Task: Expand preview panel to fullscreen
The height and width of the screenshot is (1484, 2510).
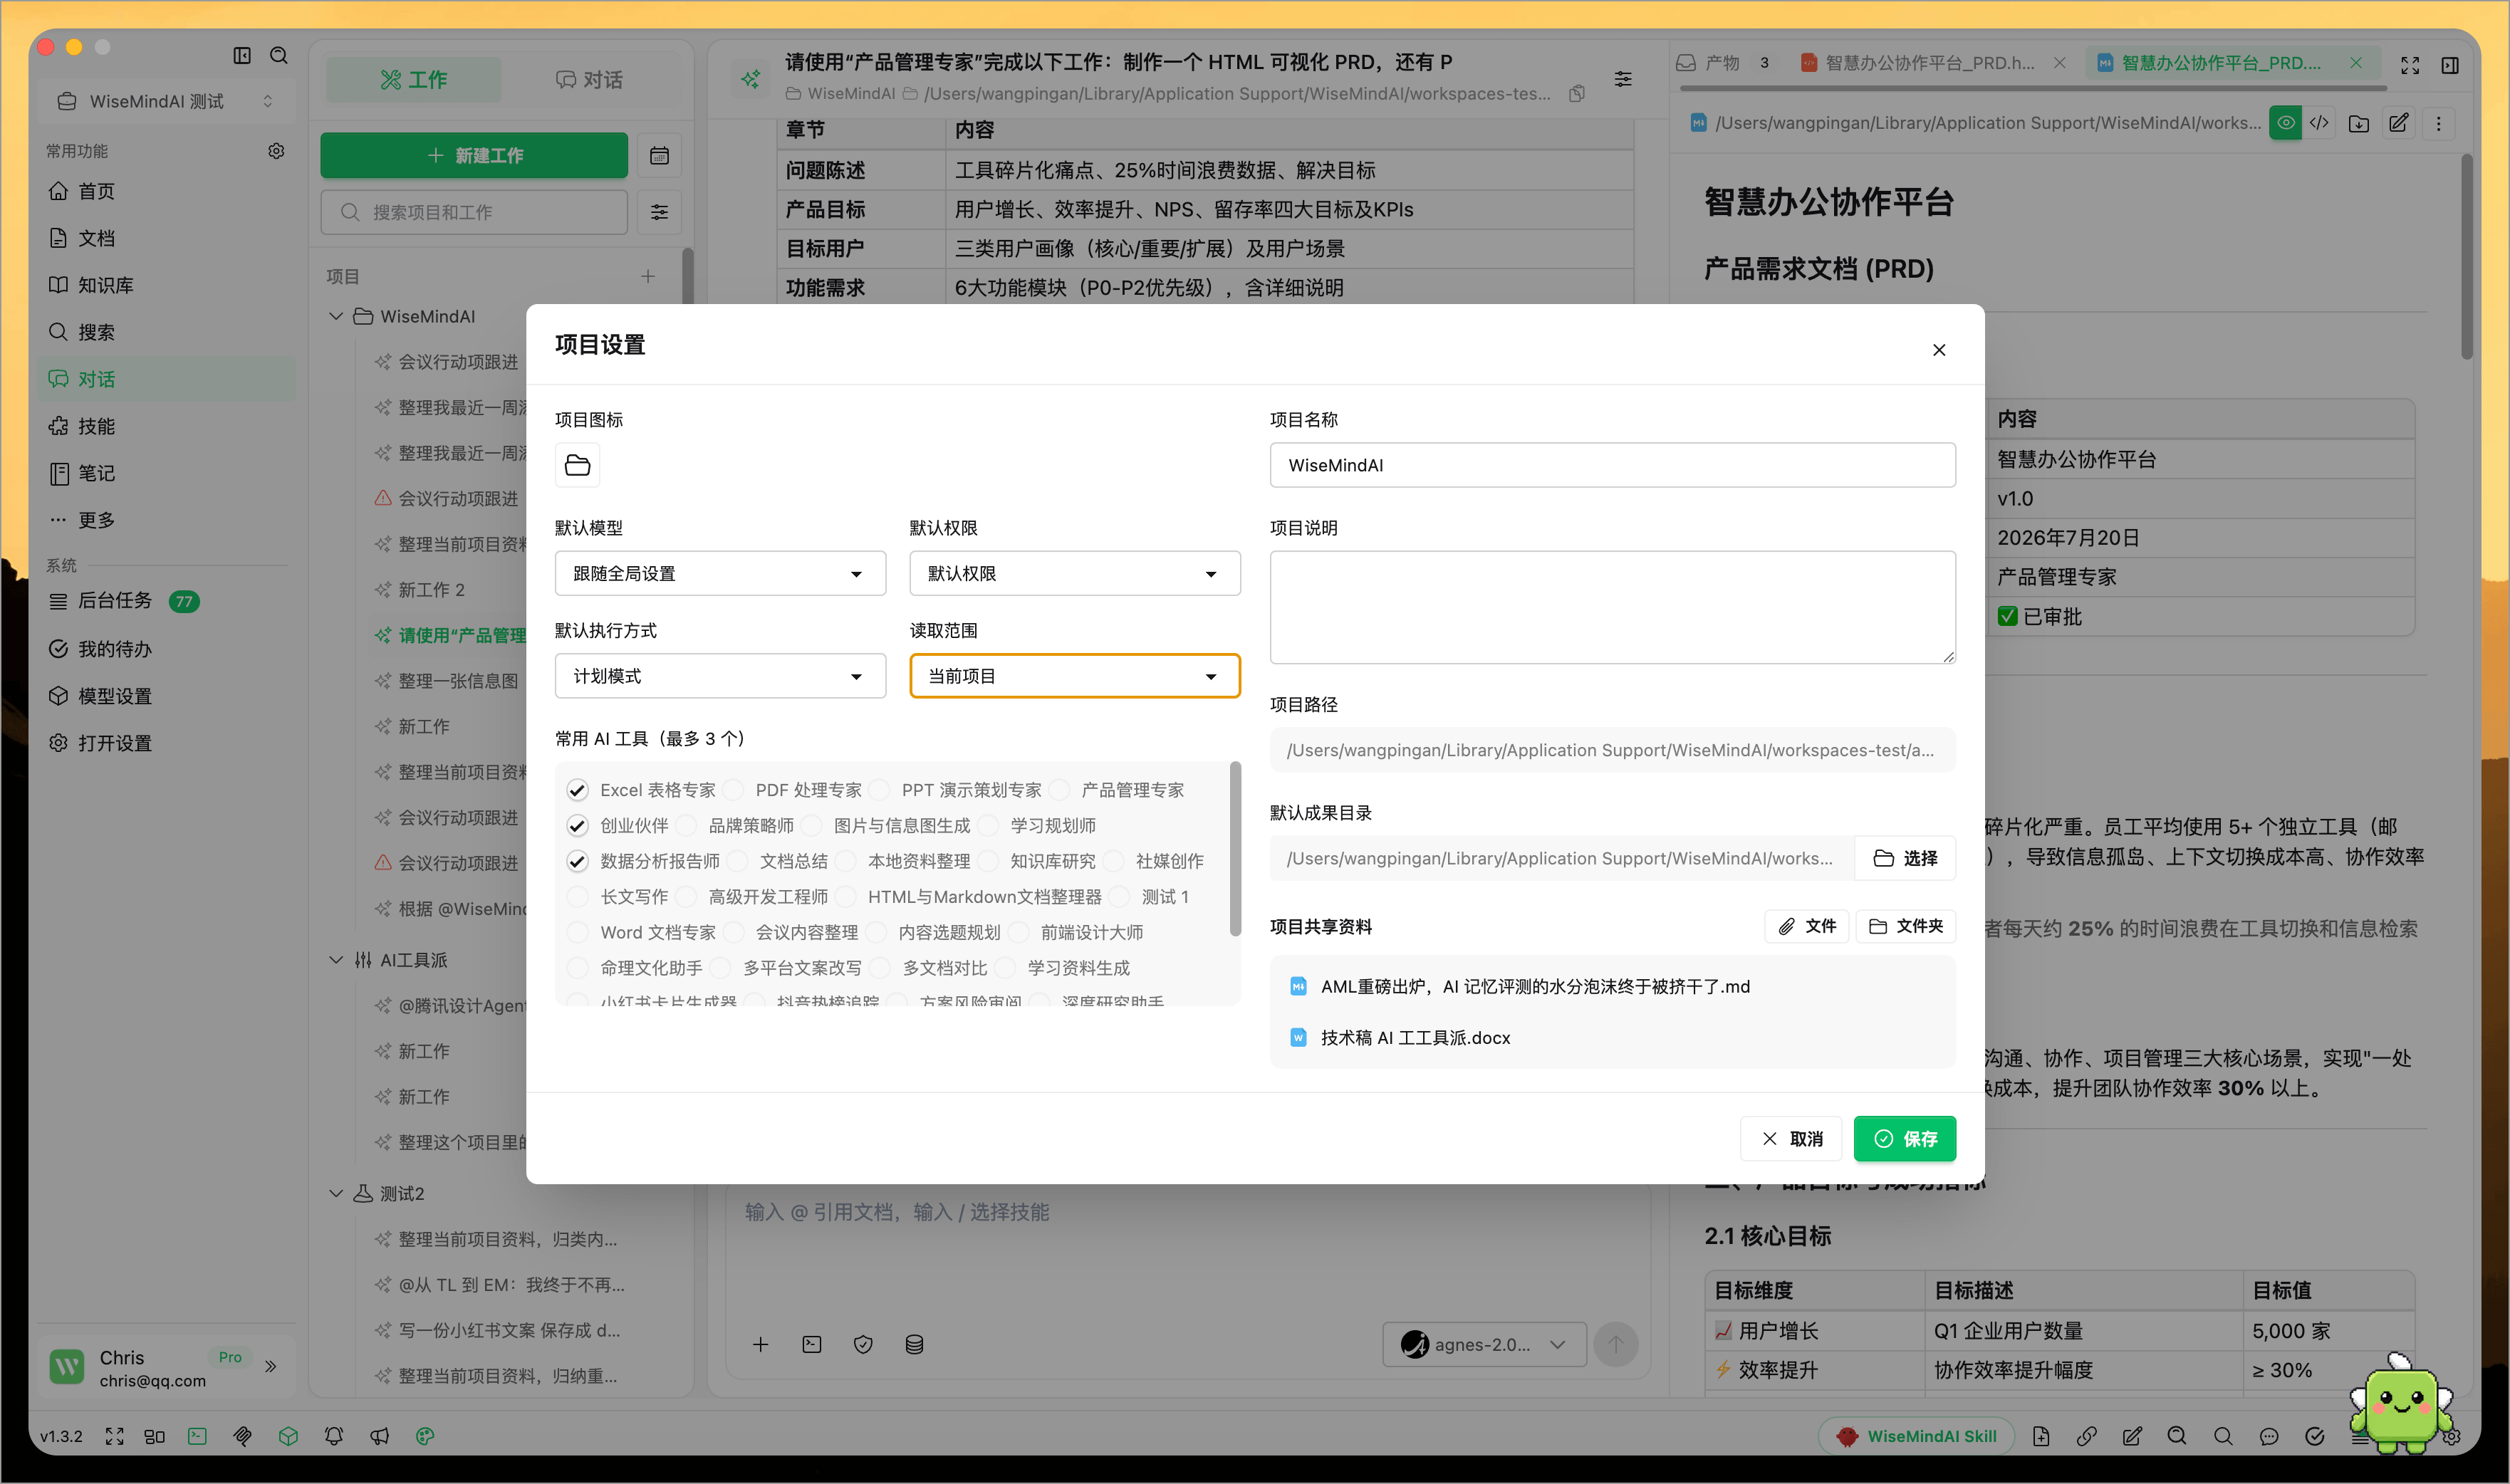Action: point(2410,65)
